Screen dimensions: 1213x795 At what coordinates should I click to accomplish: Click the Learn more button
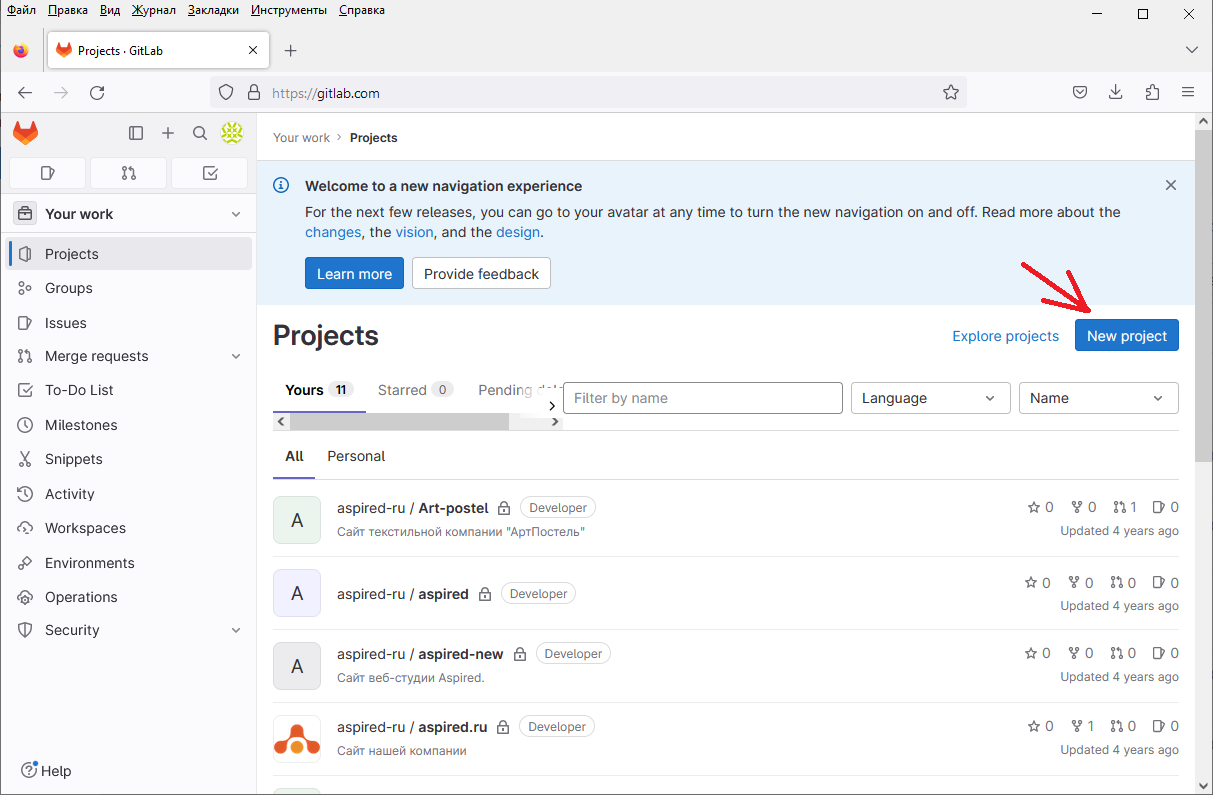point(354,274)
